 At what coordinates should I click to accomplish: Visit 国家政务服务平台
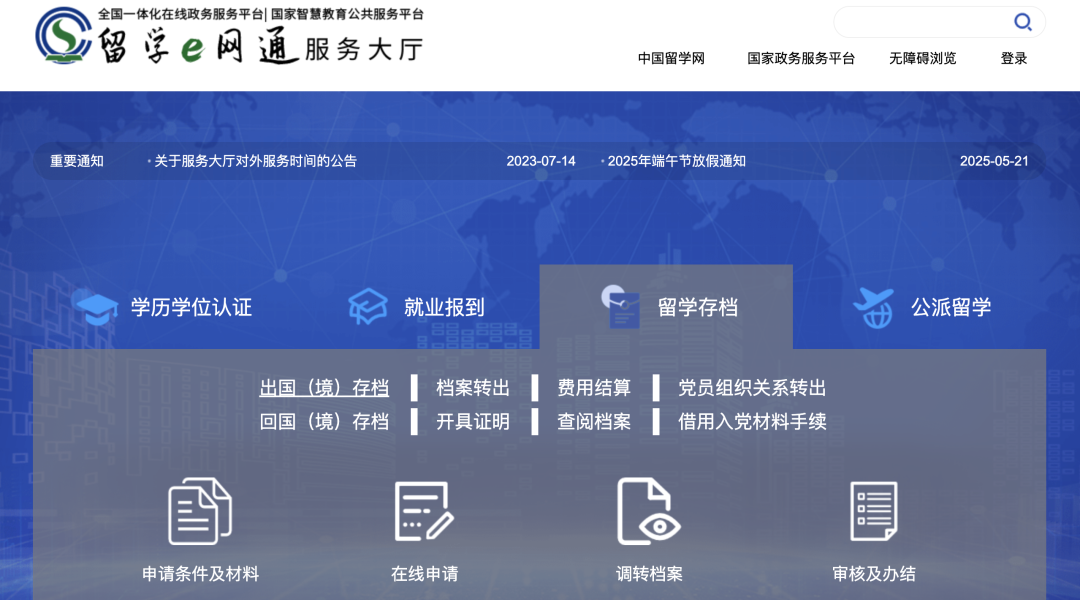pos(800,59)
